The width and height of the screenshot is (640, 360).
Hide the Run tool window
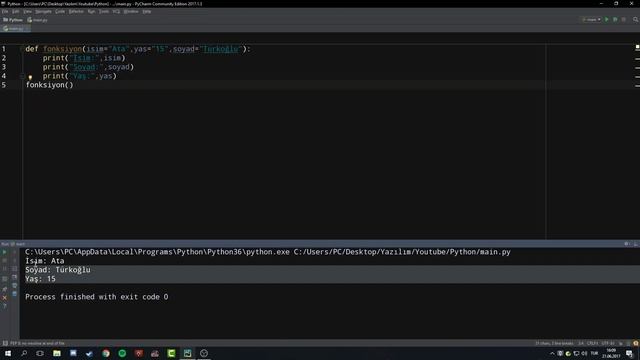point(636,244)
